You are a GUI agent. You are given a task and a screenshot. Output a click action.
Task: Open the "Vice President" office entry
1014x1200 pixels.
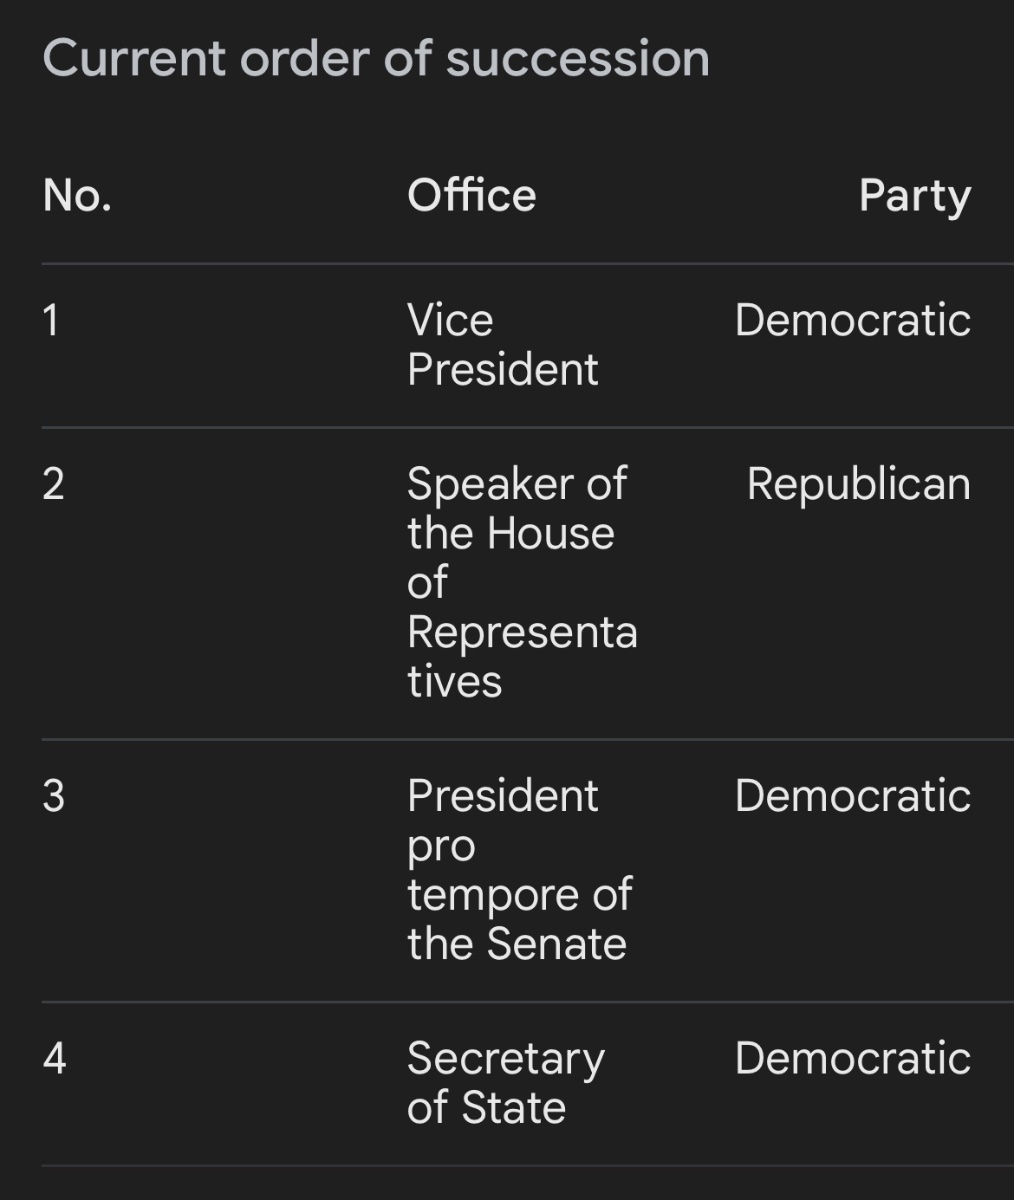(x=502, y=345)
